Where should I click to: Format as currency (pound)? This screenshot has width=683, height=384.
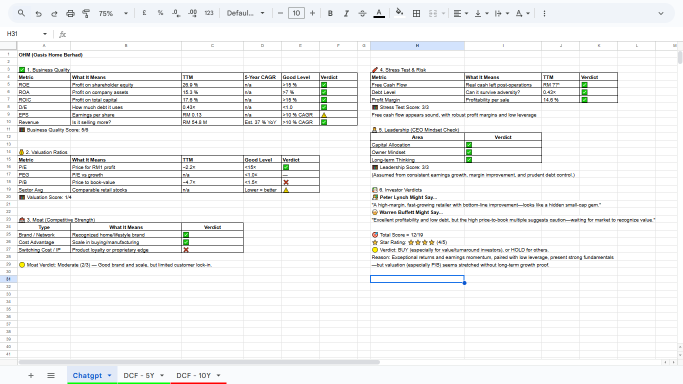144,13
